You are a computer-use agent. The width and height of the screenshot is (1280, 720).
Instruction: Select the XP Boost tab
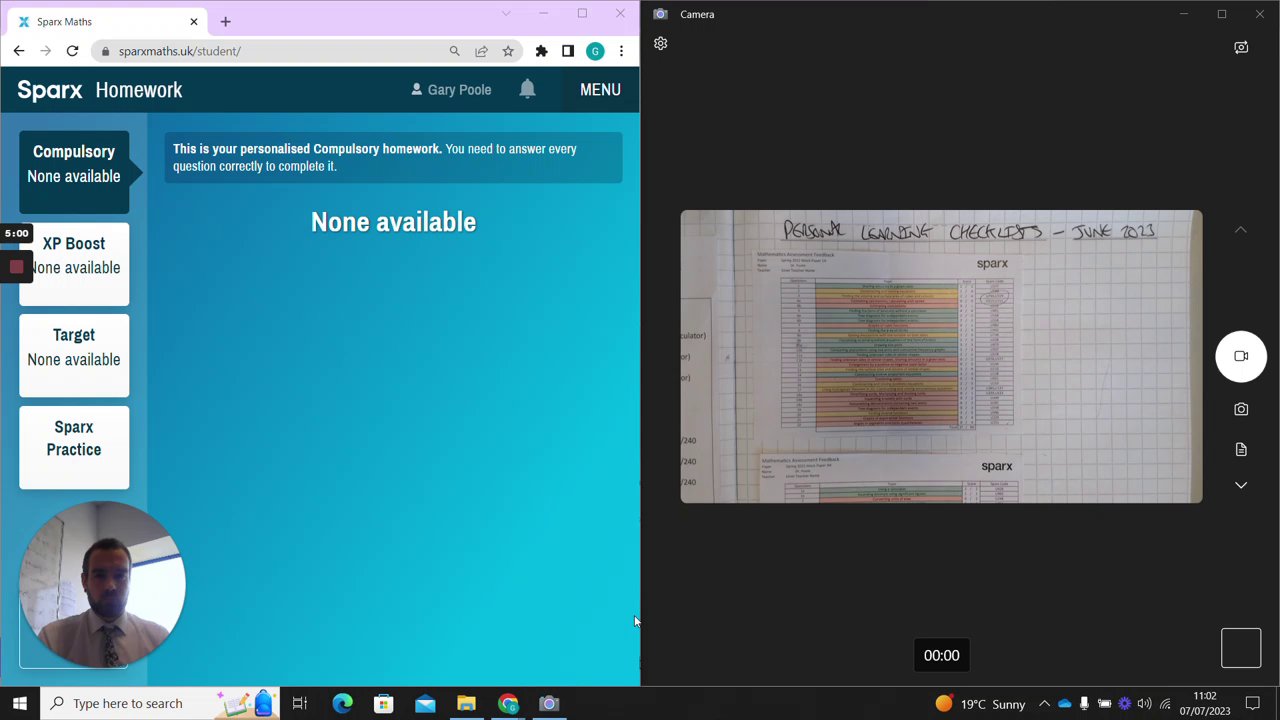point(74,264)
